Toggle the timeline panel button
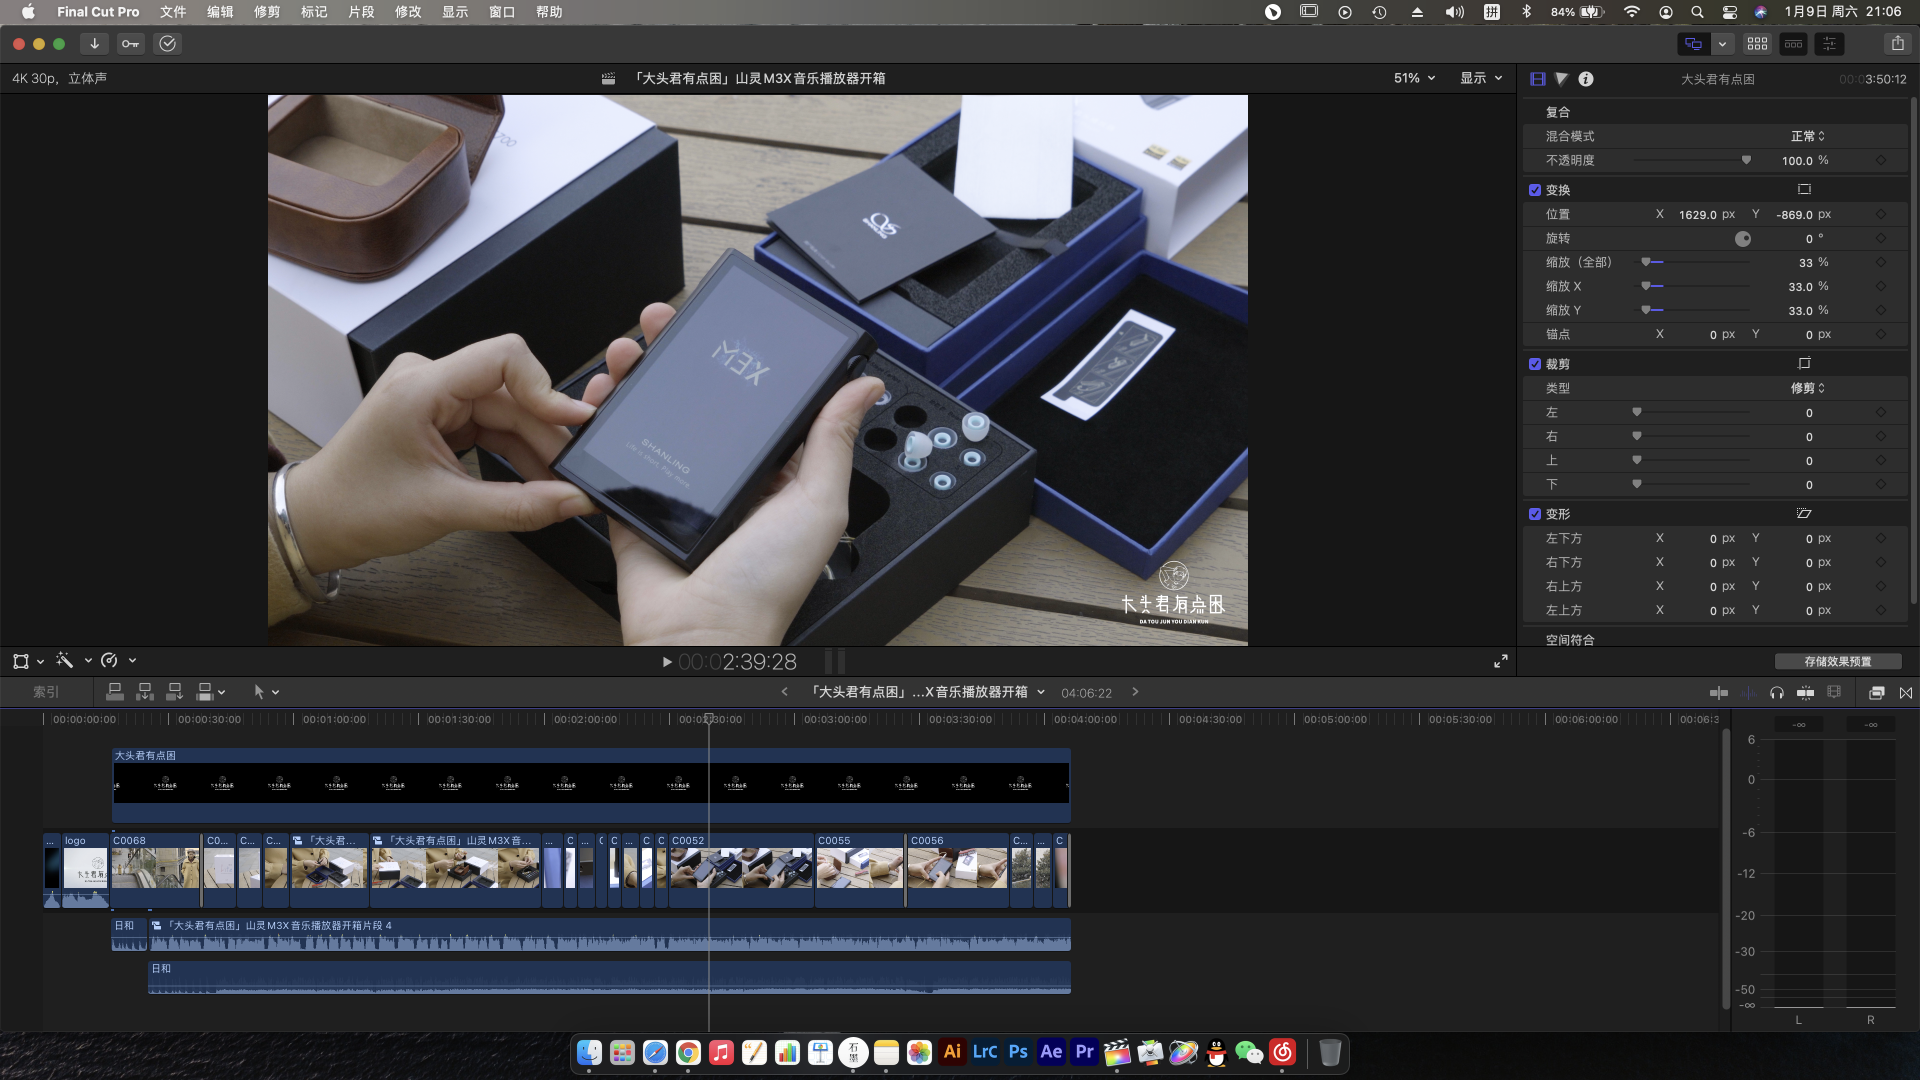 [x=1793, y=43]
